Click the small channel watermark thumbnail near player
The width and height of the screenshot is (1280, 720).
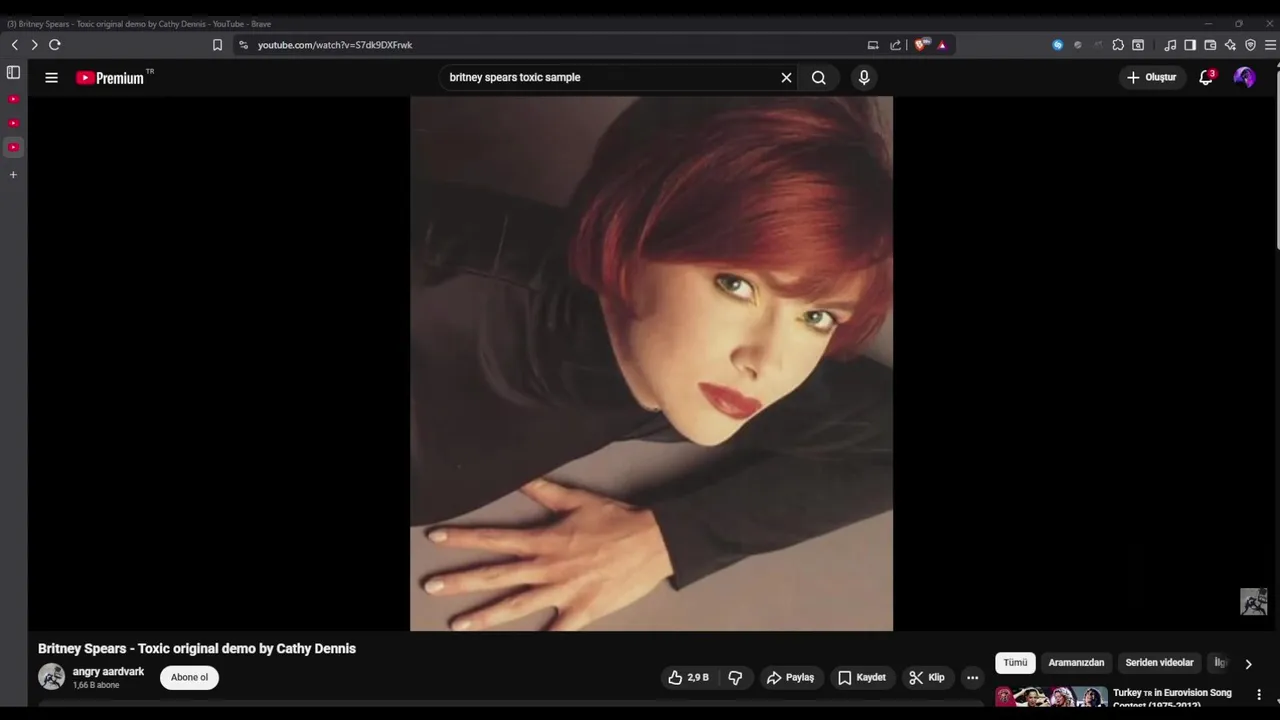[1254, 601]
